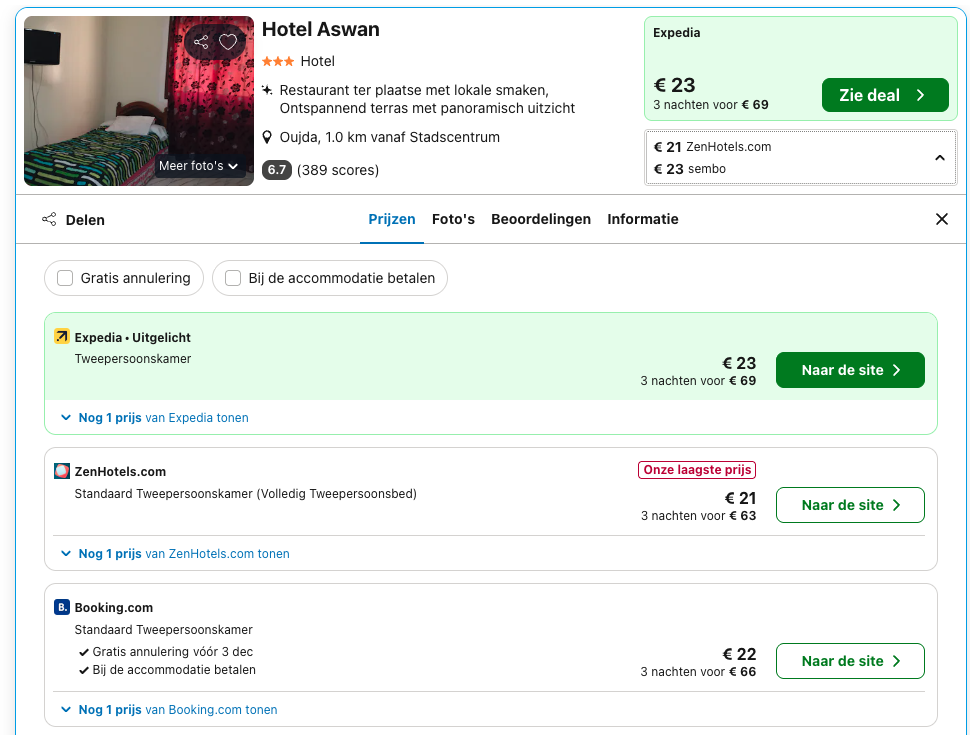Screen dimensions: 970x735
Task: Select the Expedia logo in the highlighted deal
Action: [63, 337]
